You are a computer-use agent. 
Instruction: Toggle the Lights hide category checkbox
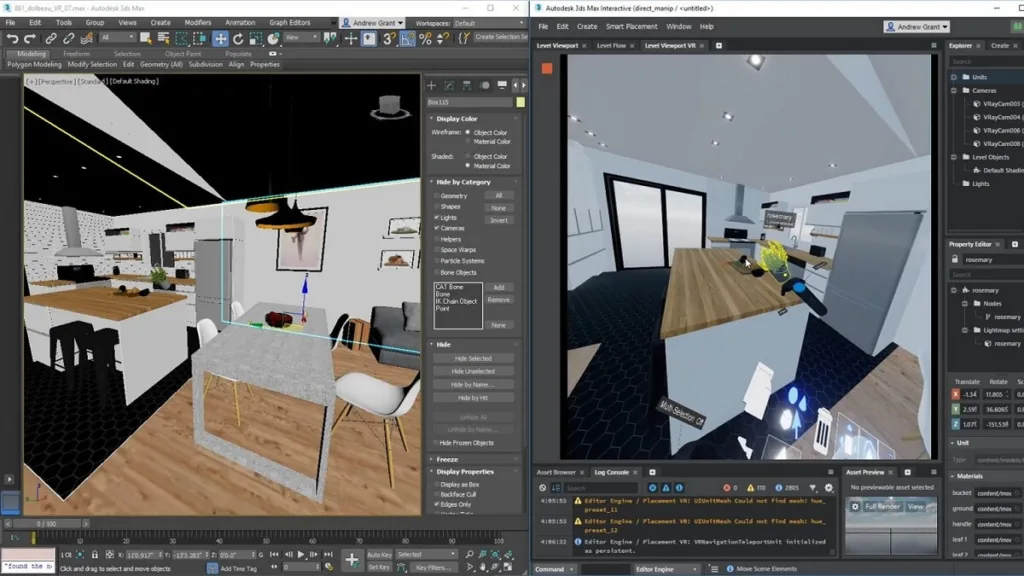click(x=437, y=217)
